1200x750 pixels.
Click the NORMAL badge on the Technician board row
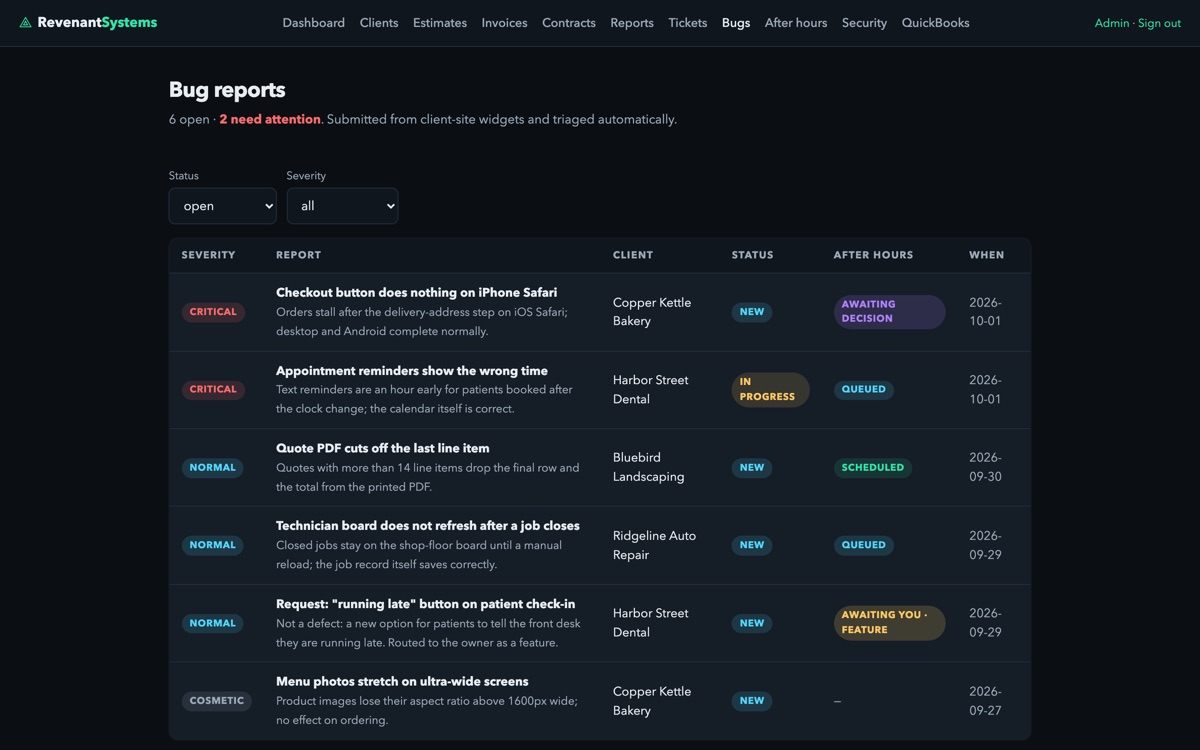tap(213, 545)
